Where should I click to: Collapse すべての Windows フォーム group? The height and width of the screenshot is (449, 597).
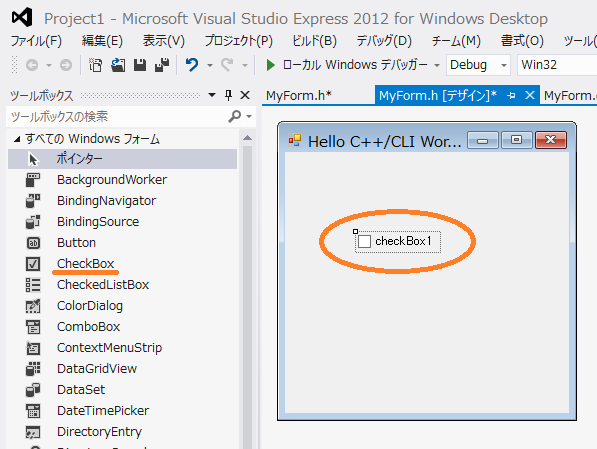(17, 139)
